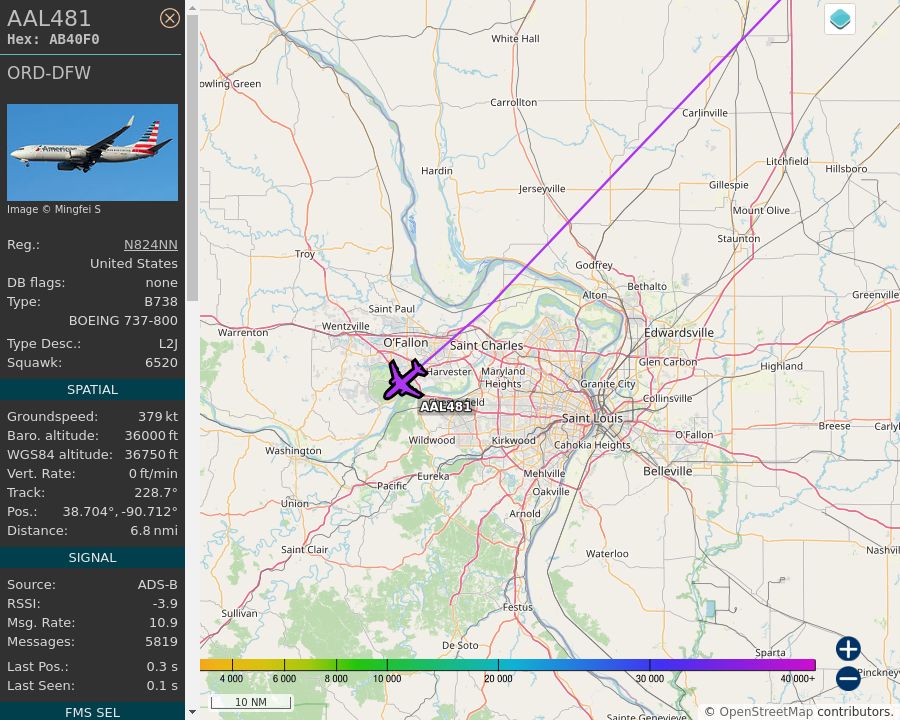900x720 pixels.
Task: Select Last Pos. value 0.3 s
Action: coord(162,667)
